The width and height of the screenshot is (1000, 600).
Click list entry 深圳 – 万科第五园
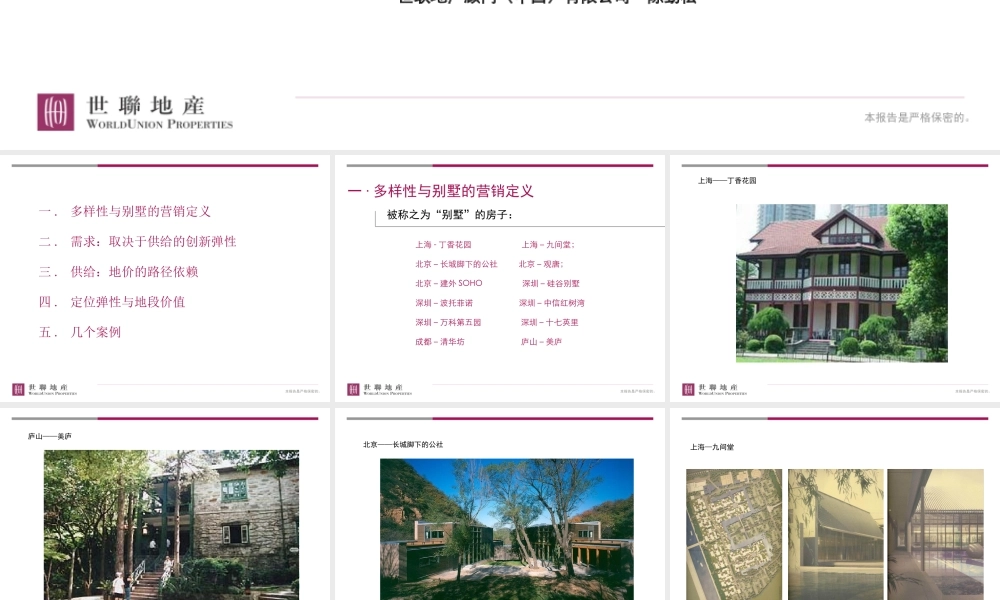coord(448,323)
